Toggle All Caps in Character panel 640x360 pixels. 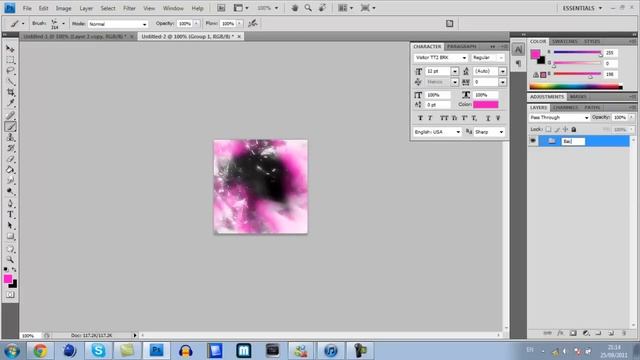click(444, 118)
